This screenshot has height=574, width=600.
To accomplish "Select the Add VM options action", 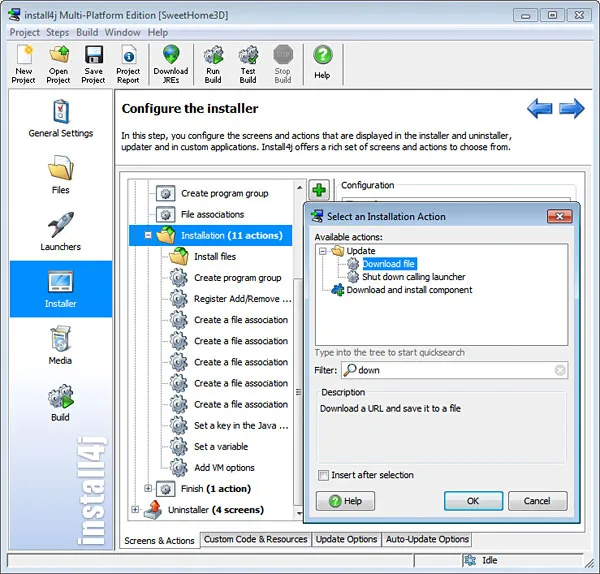I will coord(224,468).
